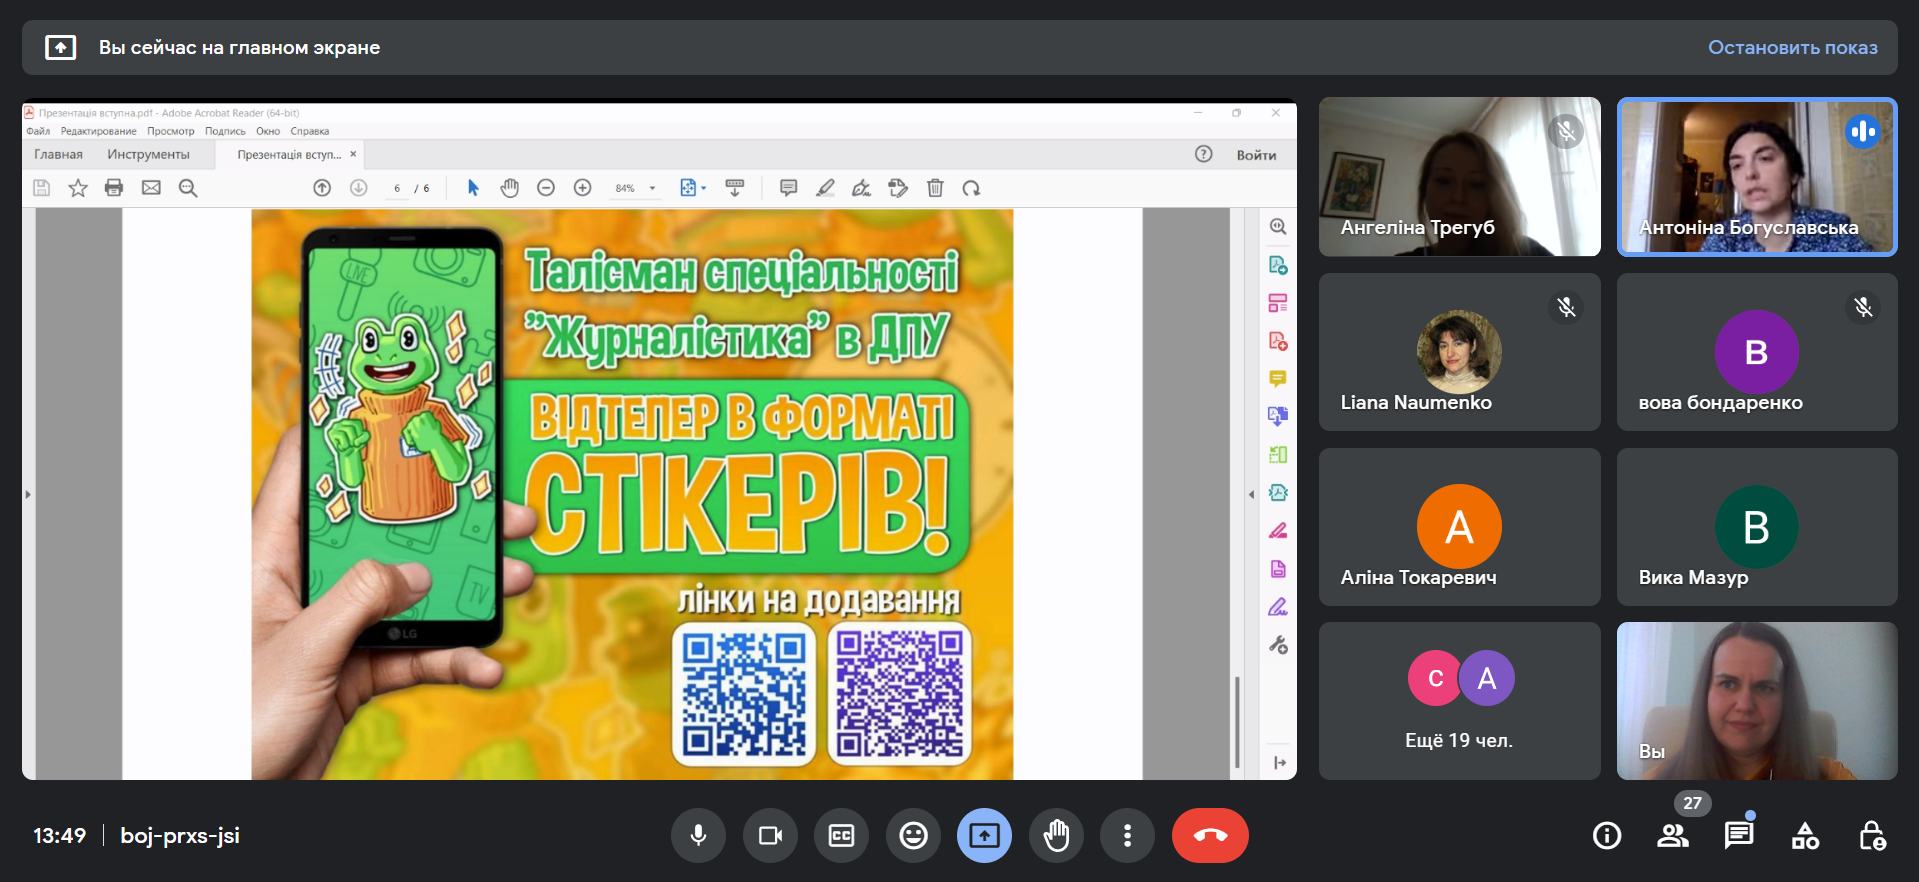Select Антоніна Богуславська video tile
The image size is (1919, 882).
[1757, 177]
